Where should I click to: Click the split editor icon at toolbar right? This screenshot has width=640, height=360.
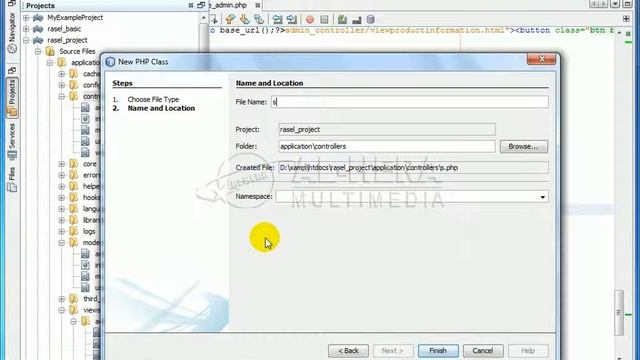pyautogui.click(x=626, y=19)
